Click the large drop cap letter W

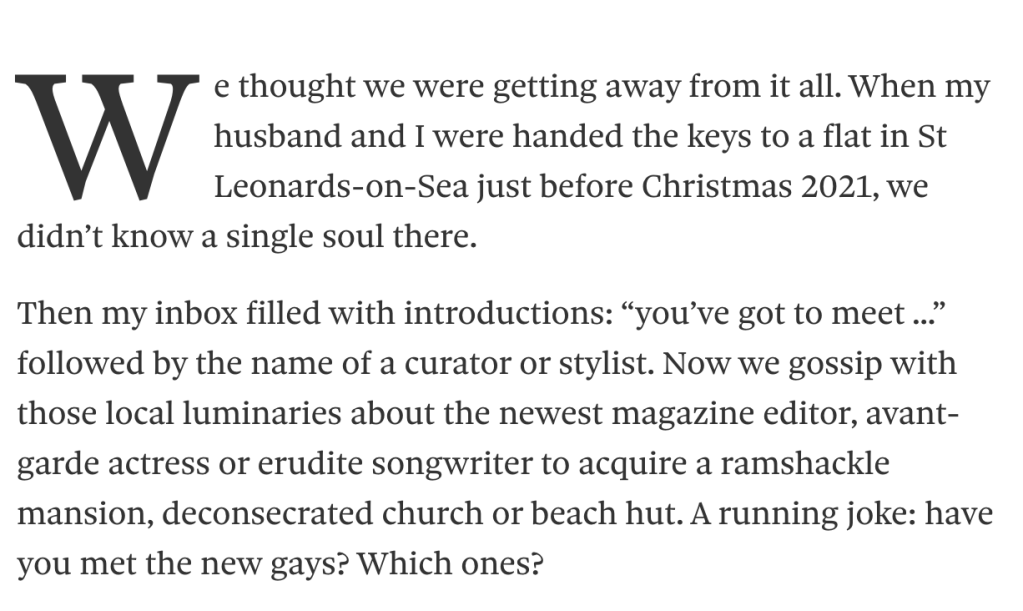(x=104, y=137)
